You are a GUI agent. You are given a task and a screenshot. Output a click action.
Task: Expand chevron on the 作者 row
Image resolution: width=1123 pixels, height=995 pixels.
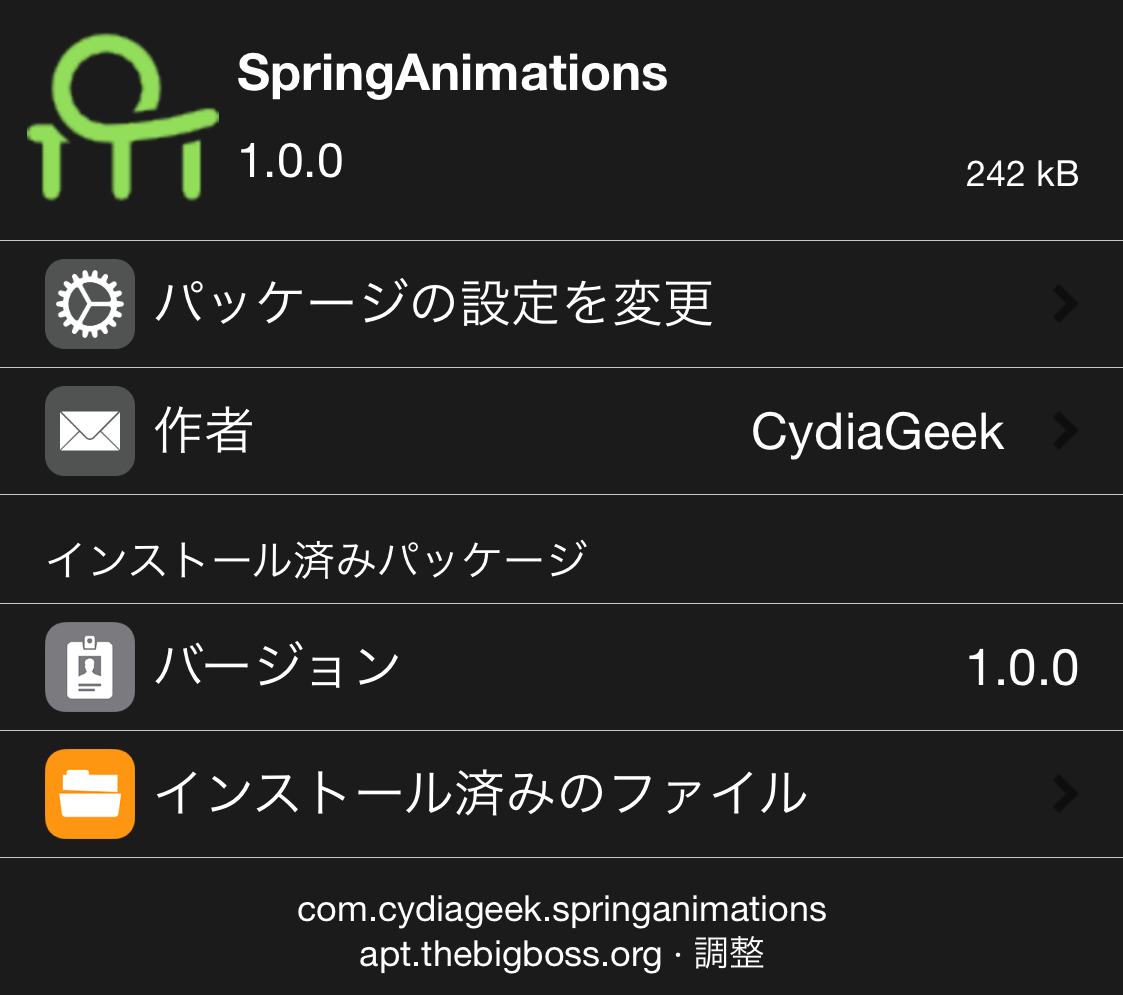pyautogui.click(x=1066, y=431)
